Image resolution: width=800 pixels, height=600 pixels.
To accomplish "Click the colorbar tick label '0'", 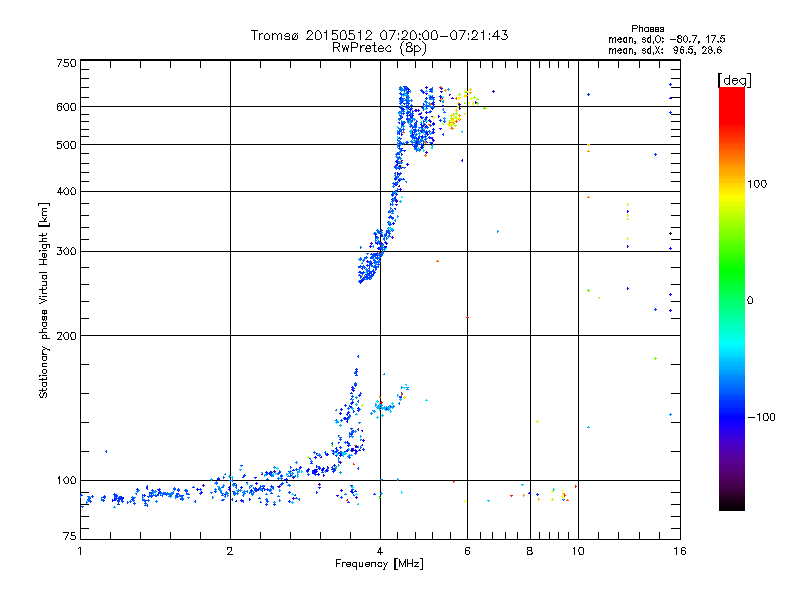I will pyautogui.click(x=750, y=301).
